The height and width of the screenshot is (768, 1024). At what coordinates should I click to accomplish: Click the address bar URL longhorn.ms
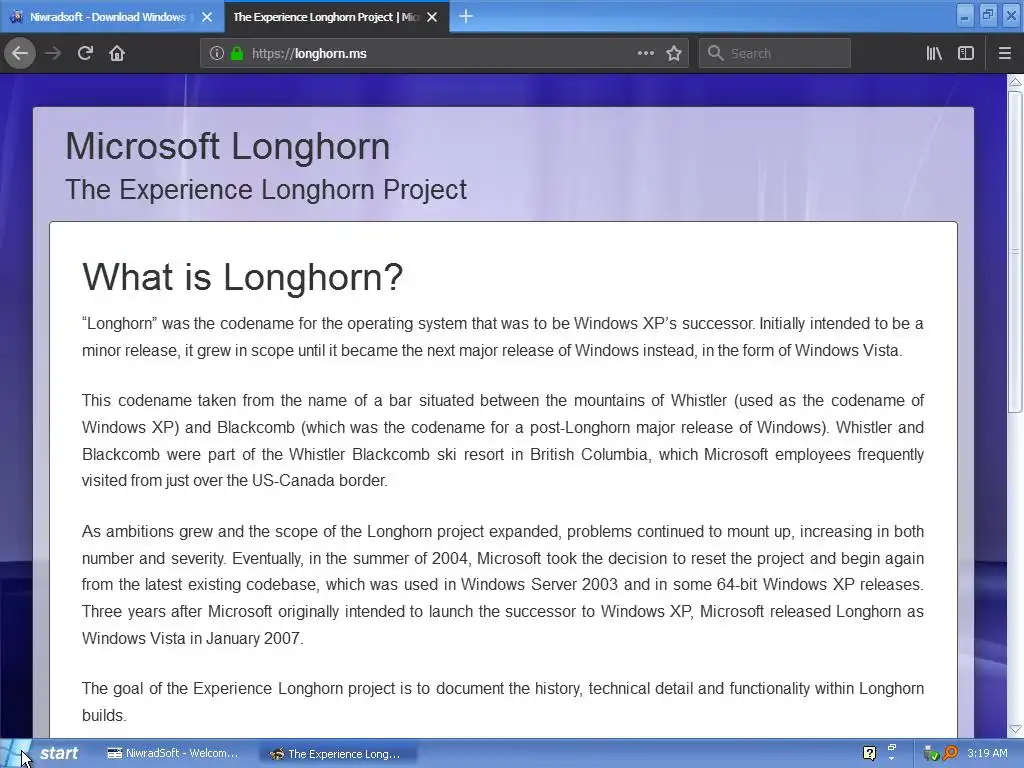(309, 54)
